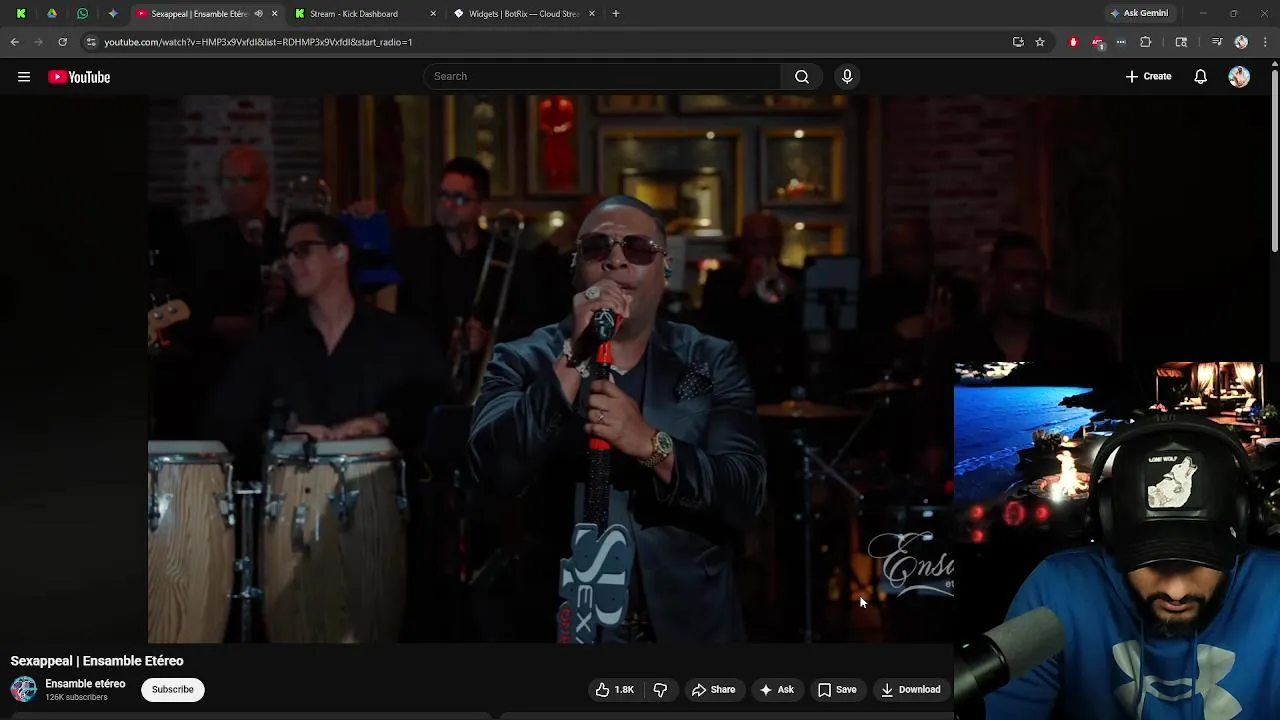Close the Widgets | BotRix tab

592,14
